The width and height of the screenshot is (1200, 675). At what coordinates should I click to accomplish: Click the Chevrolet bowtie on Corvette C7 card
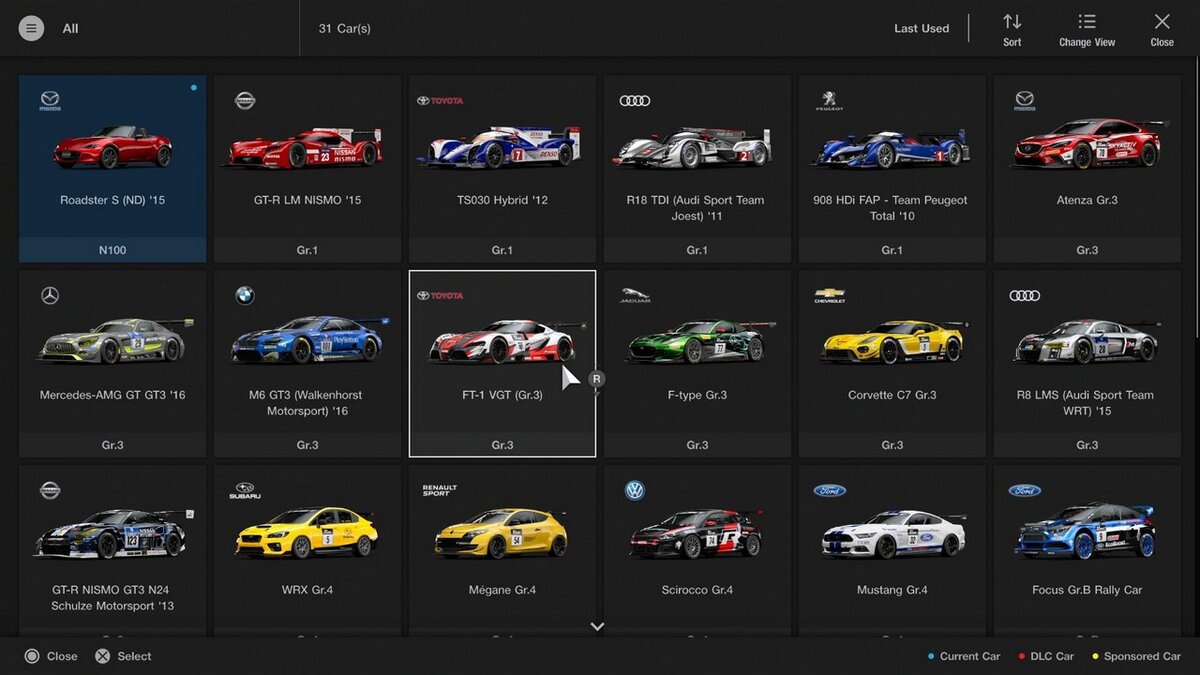coord(829,295)
